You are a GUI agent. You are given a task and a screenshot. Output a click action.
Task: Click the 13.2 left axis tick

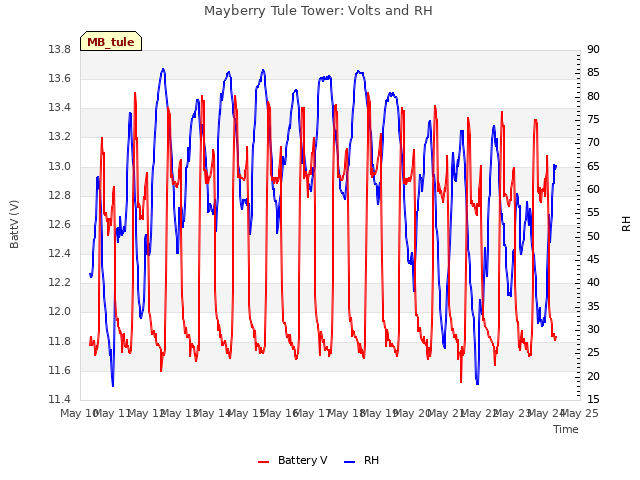[x=60, y=137]
